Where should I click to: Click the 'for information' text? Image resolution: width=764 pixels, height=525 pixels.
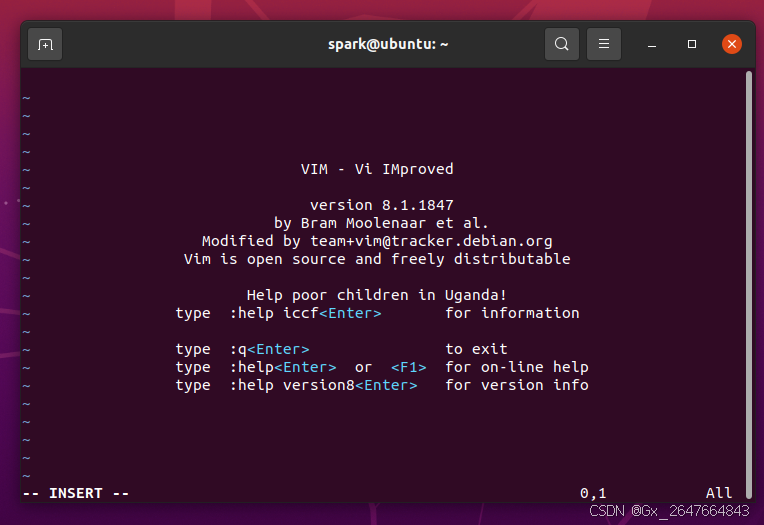(x=512, y=313)
